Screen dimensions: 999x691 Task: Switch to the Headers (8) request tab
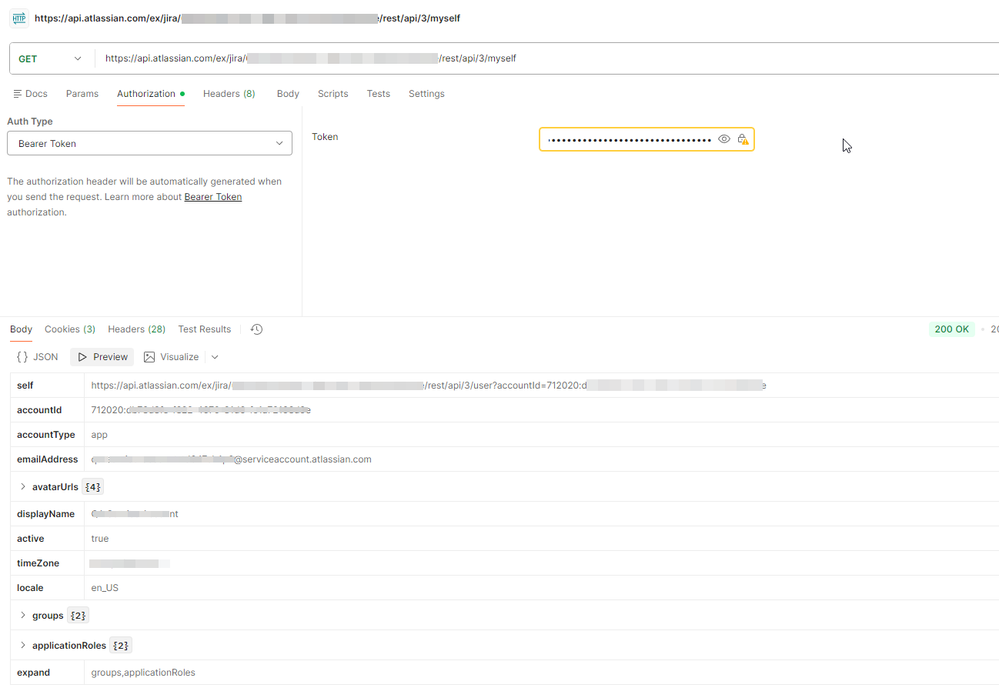click(228, 93)
